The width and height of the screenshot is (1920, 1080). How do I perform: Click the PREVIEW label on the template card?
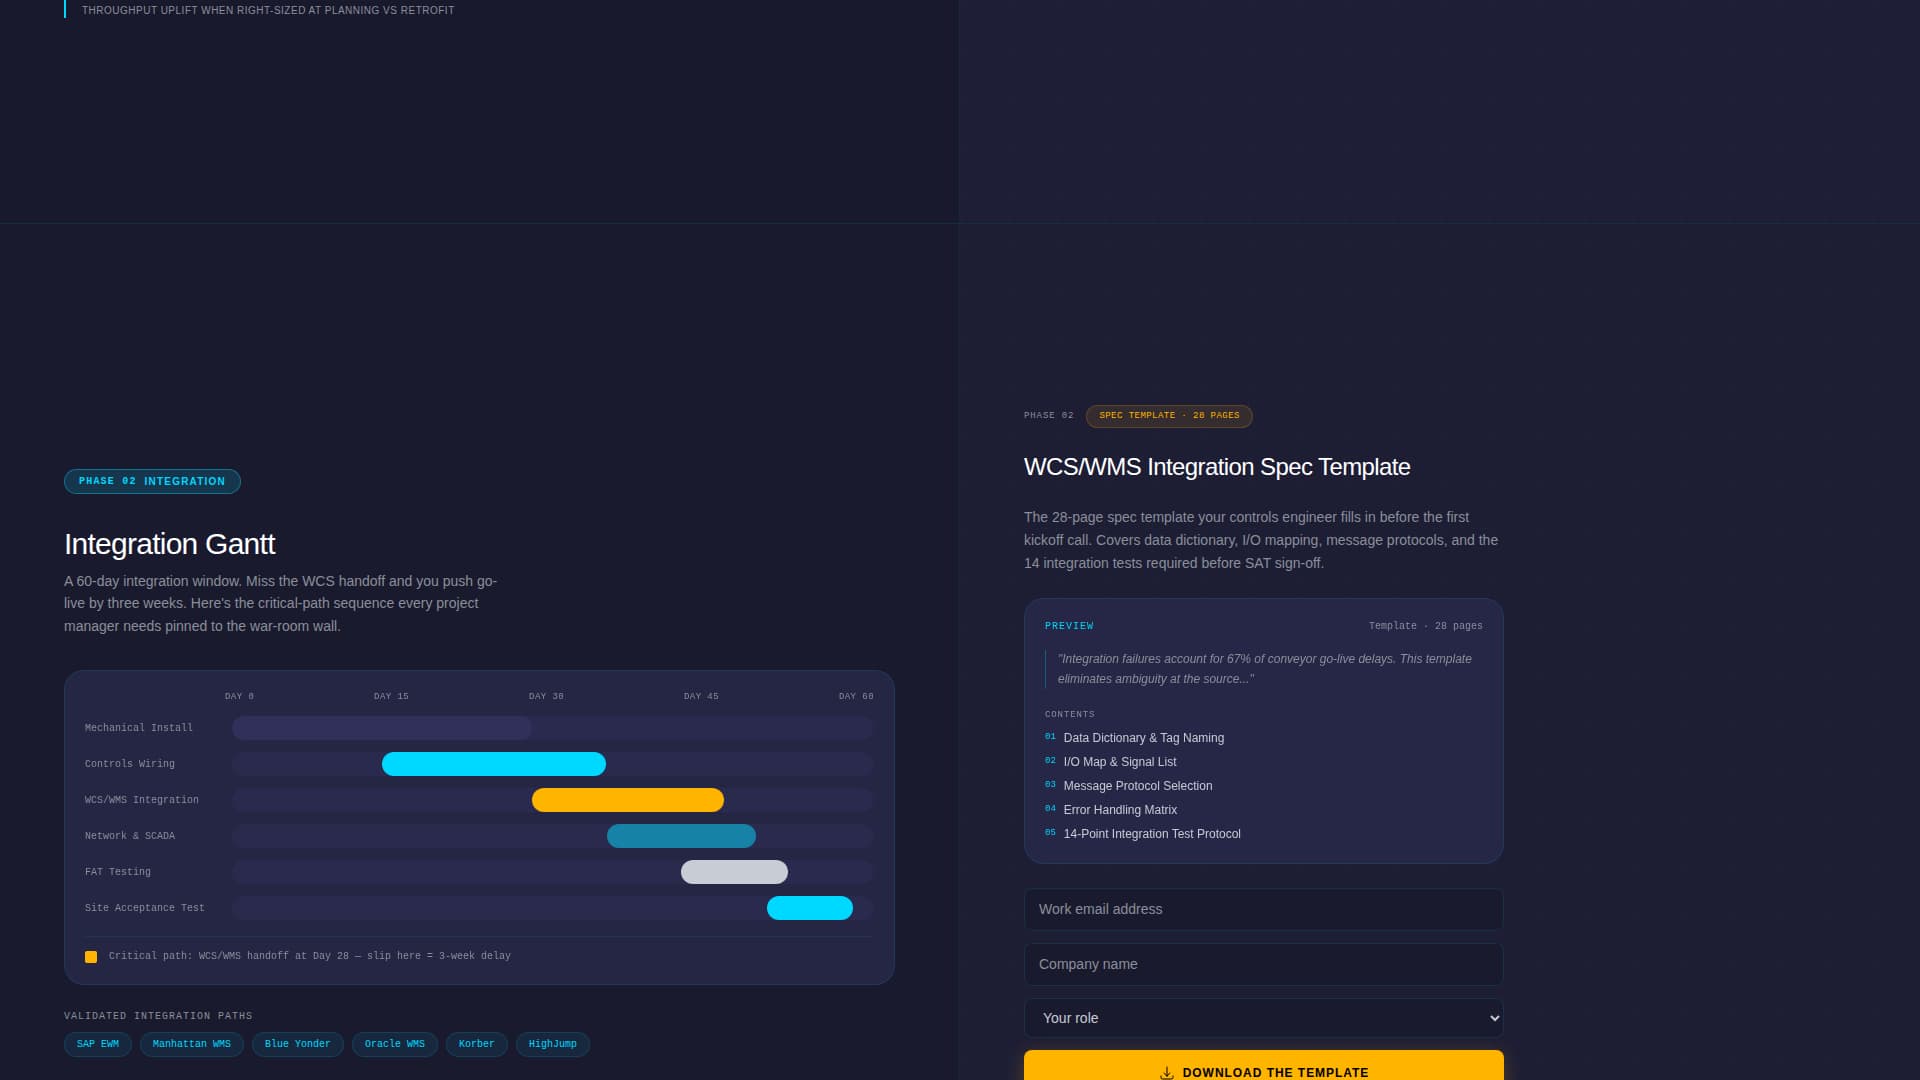[1068, 625]
